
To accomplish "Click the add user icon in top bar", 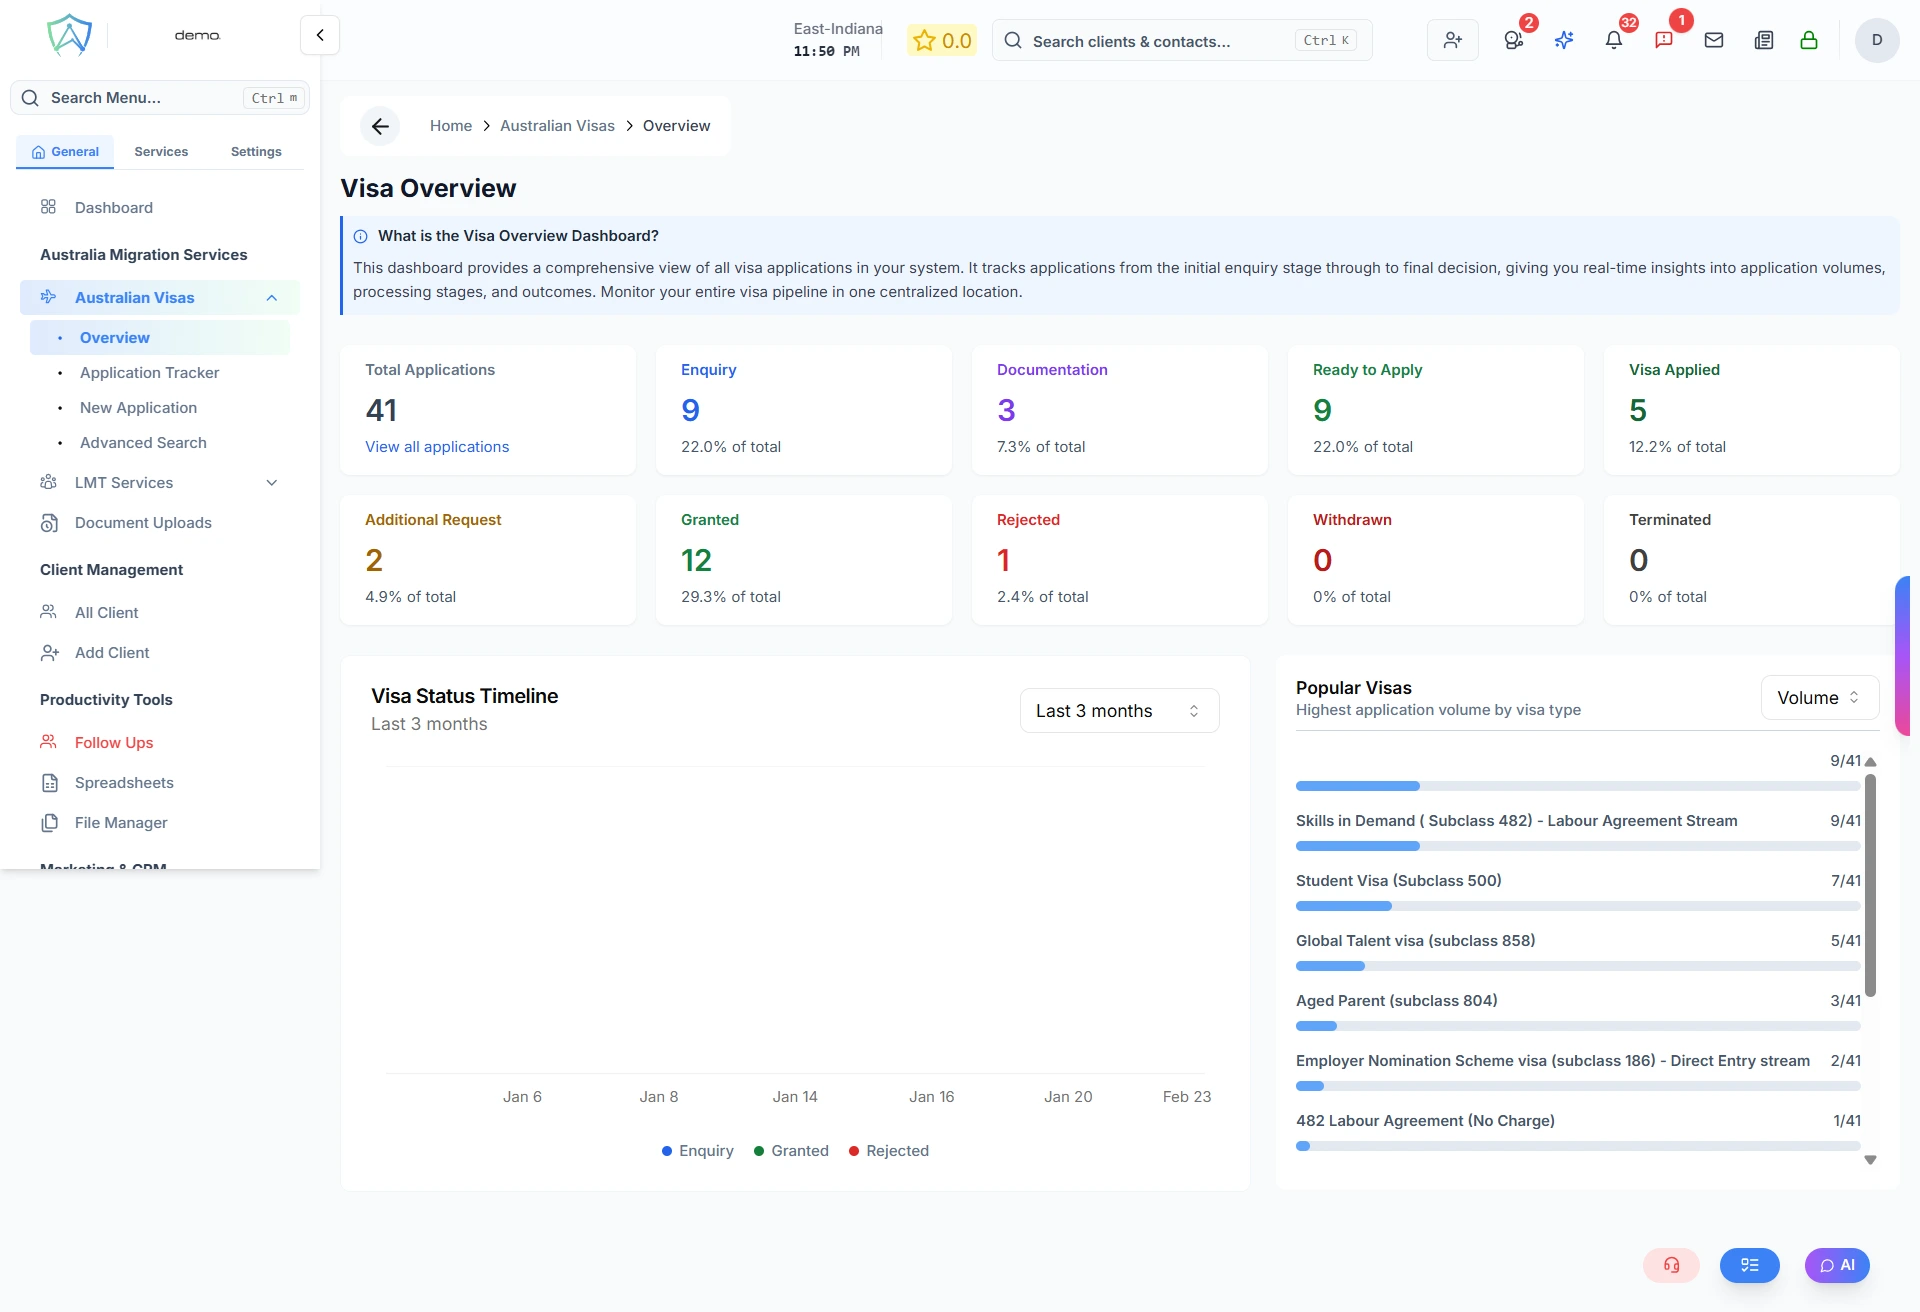I will point(1453,40).
